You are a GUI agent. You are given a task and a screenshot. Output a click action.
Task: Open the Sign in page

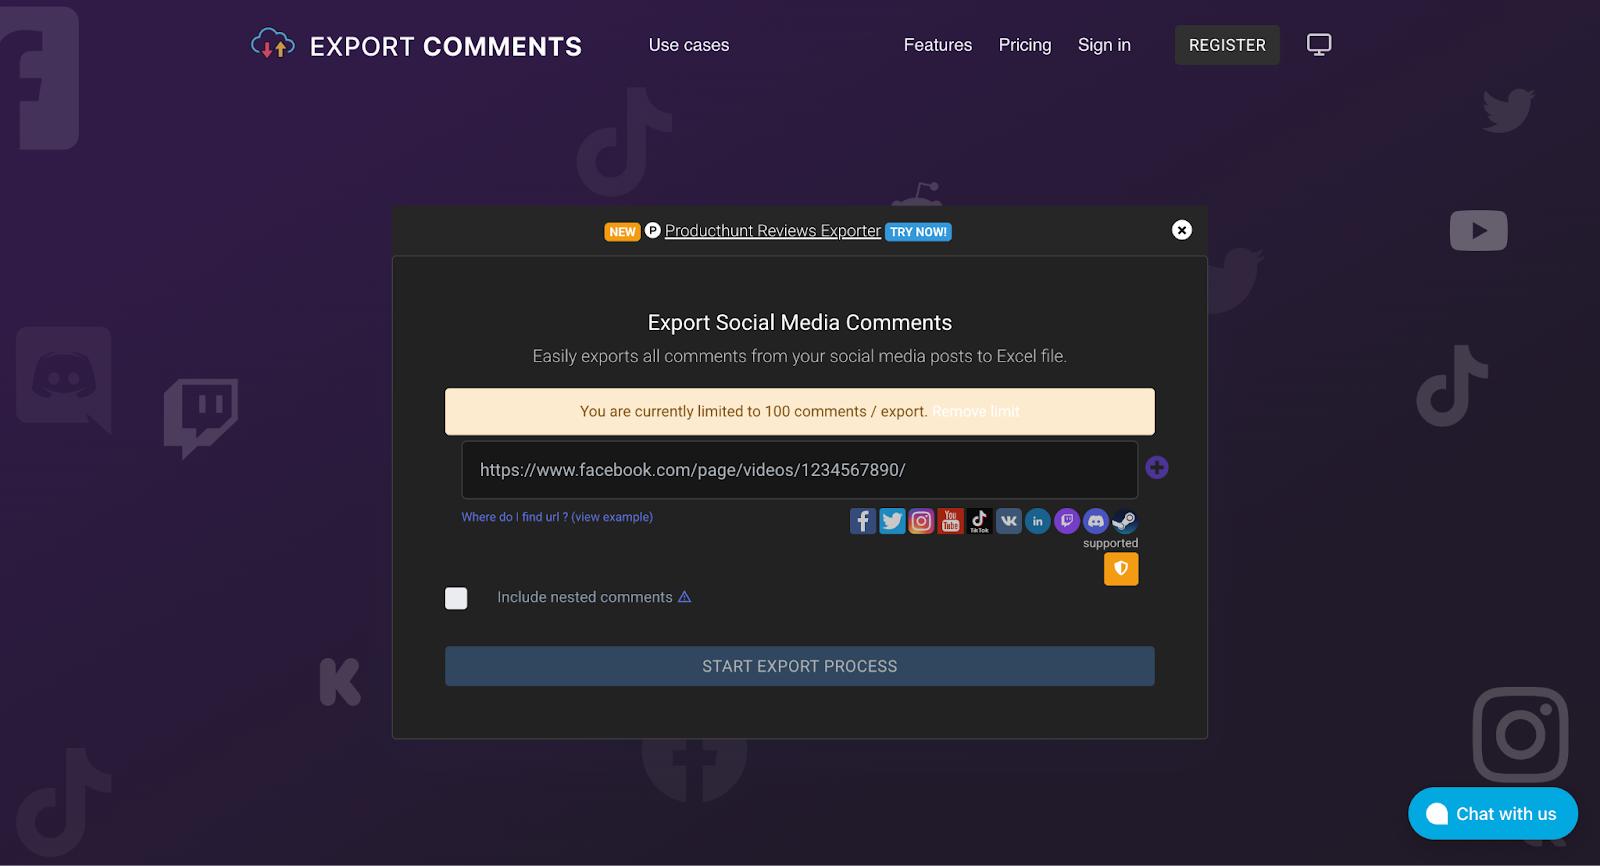tap(1104, 45)
